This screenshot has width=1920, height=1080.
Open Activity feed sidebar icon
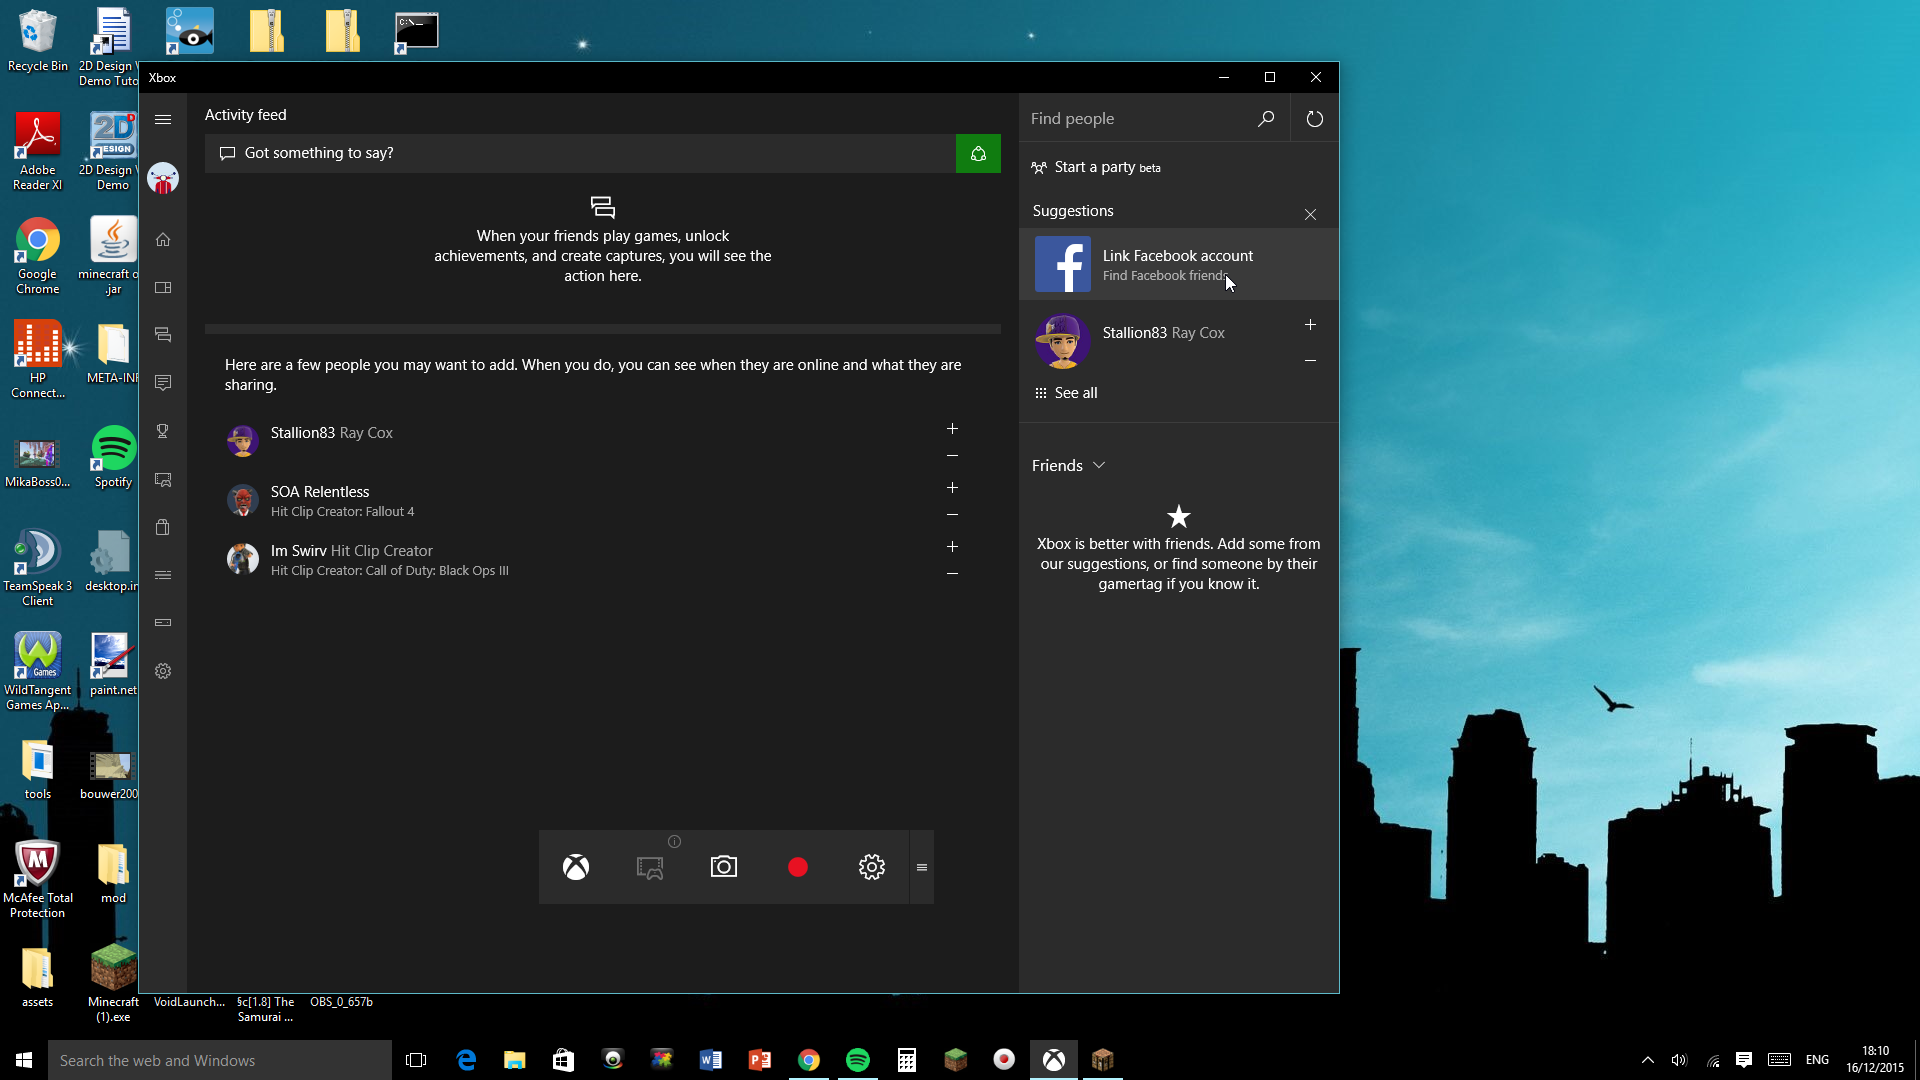[163, 335]
